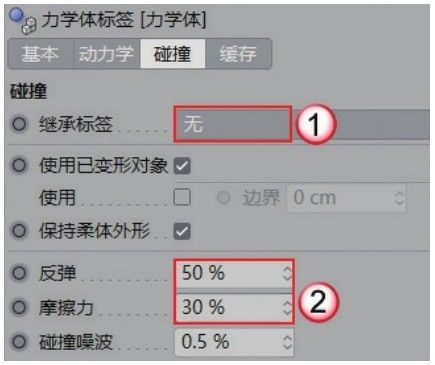Click the 反弹 50 % spinner arrows

click(x=287, y=273)
